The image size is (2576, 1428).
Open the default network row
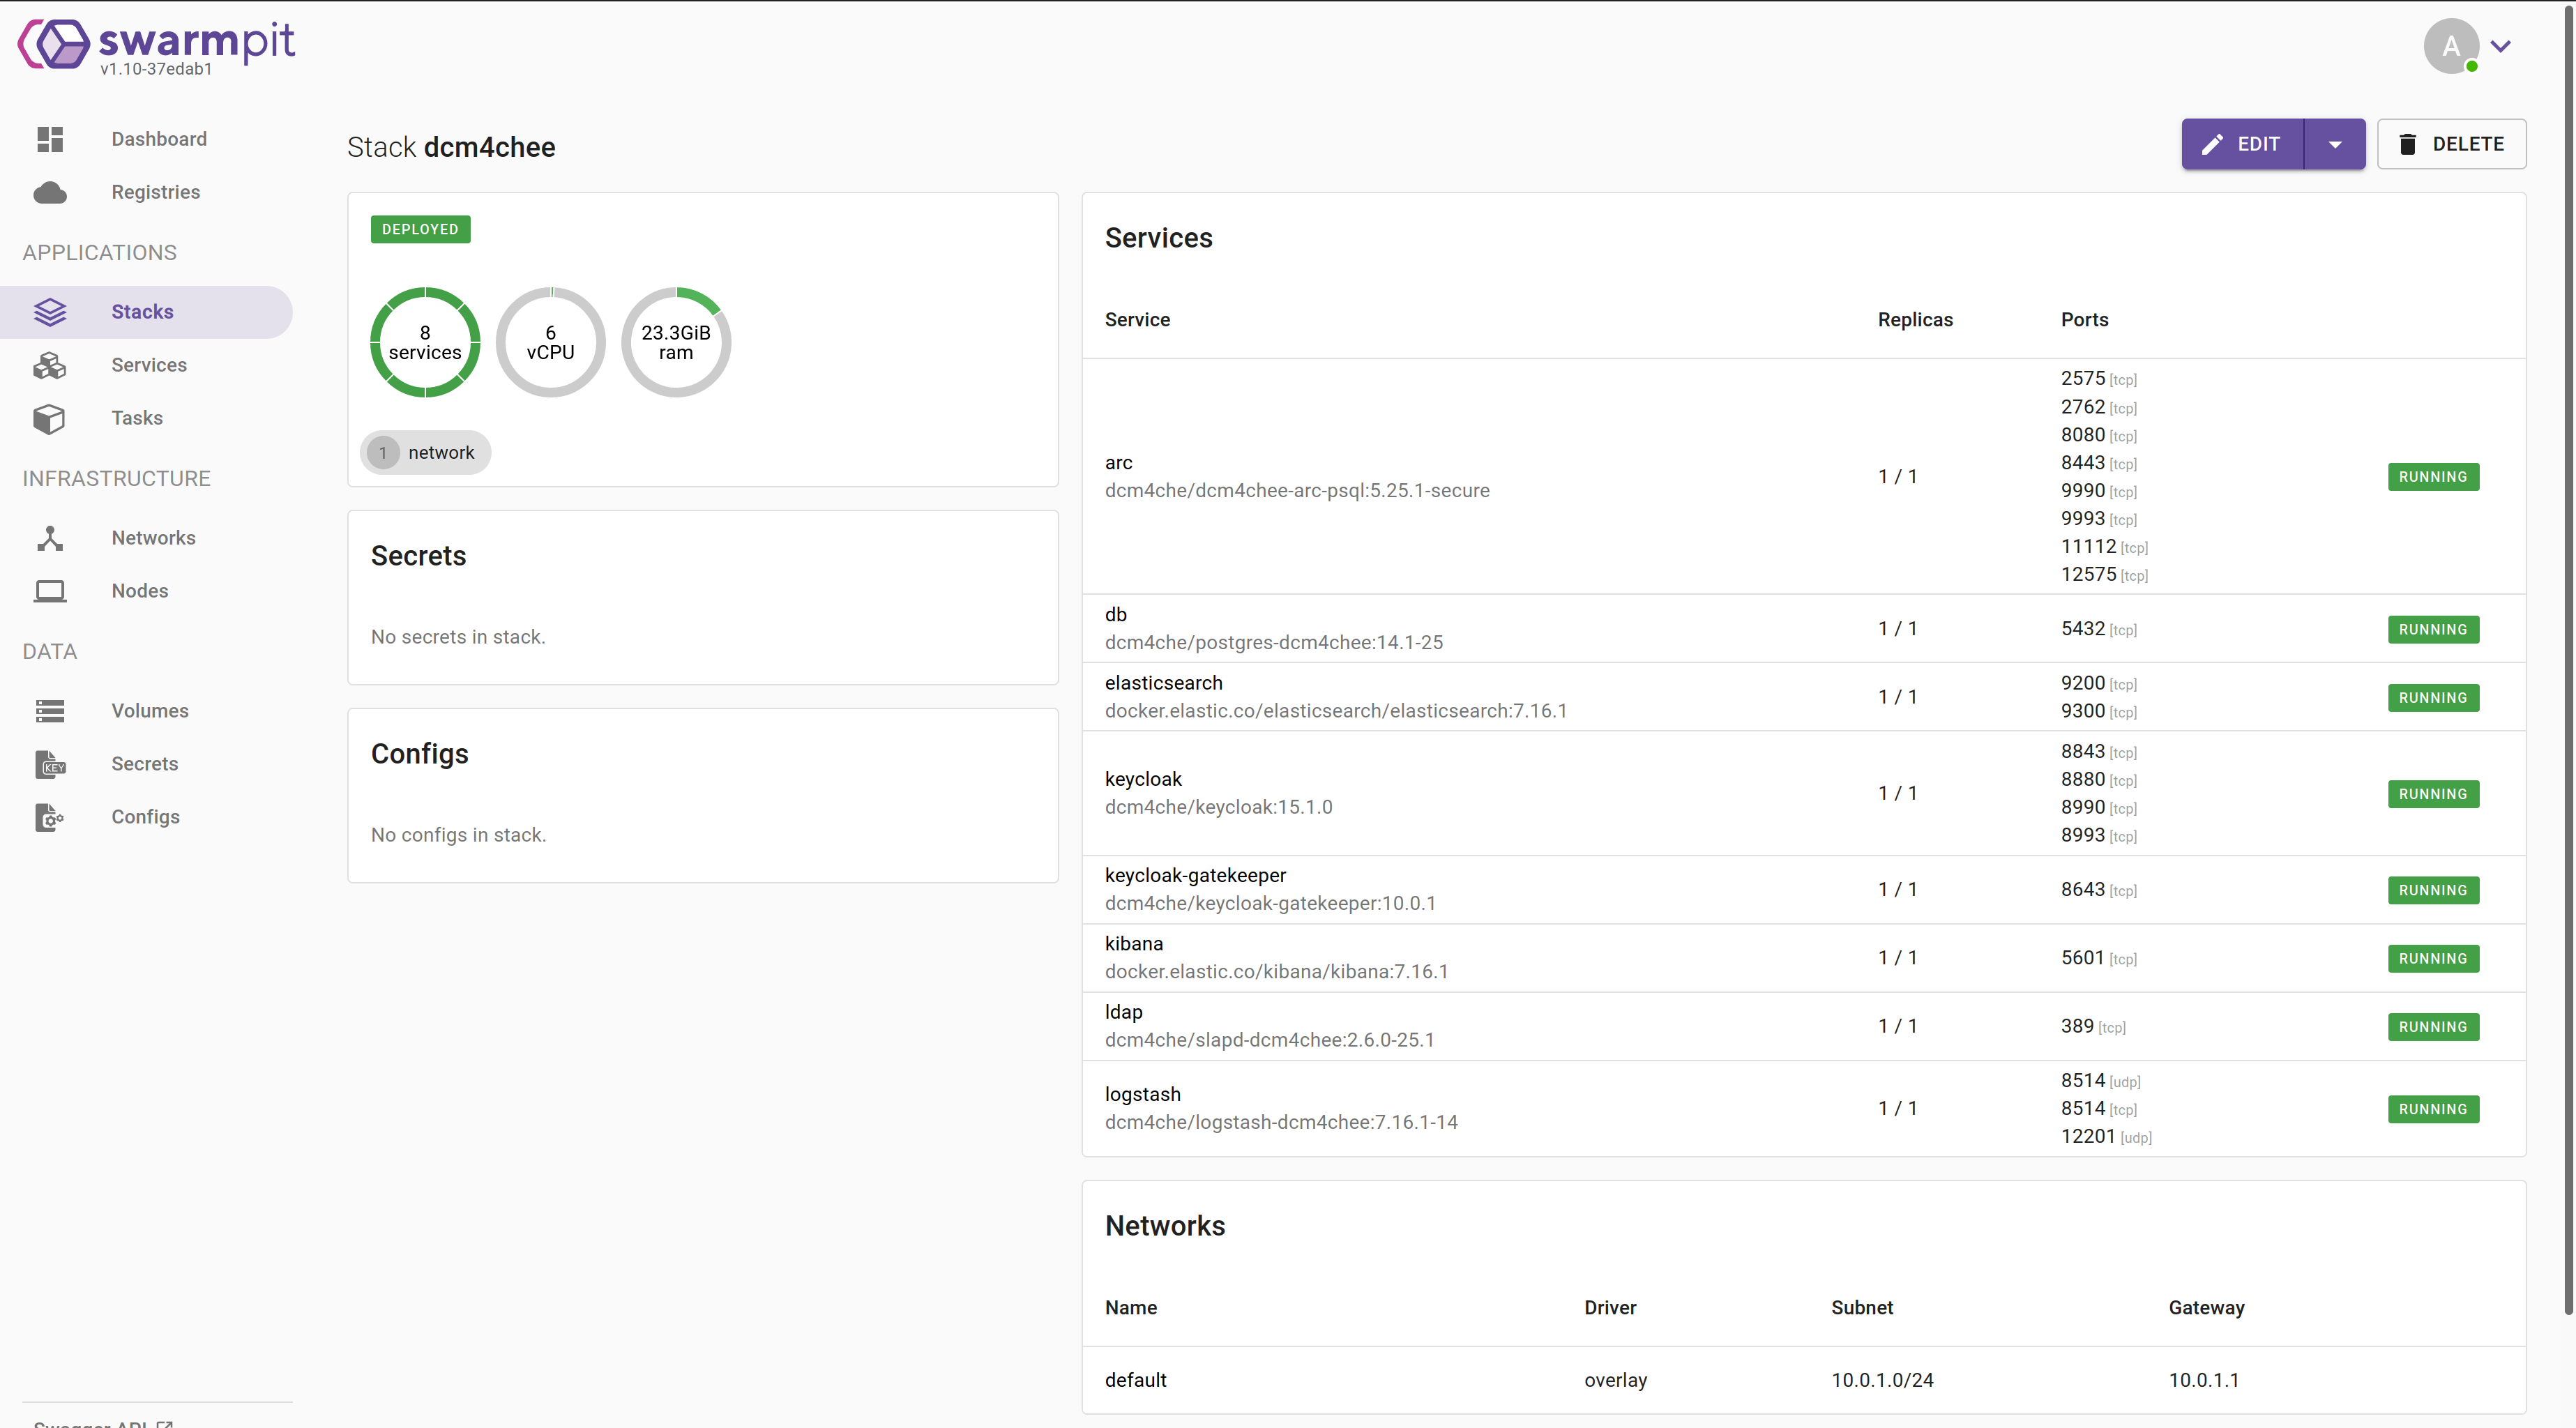point(1136,1379)
